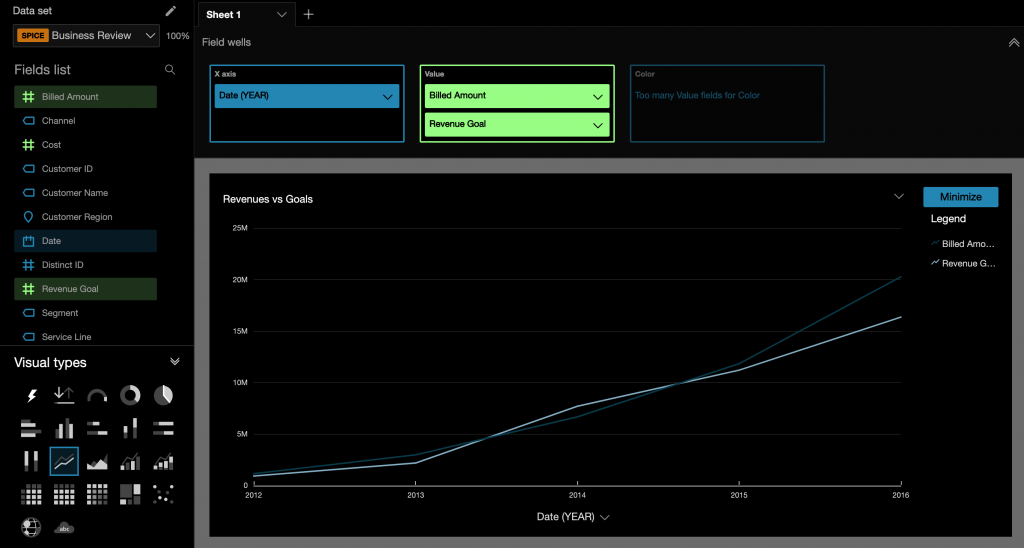Screen dimensions: 1024x548
Task: Switch to the area line chart visual
Action: [97, 462]
